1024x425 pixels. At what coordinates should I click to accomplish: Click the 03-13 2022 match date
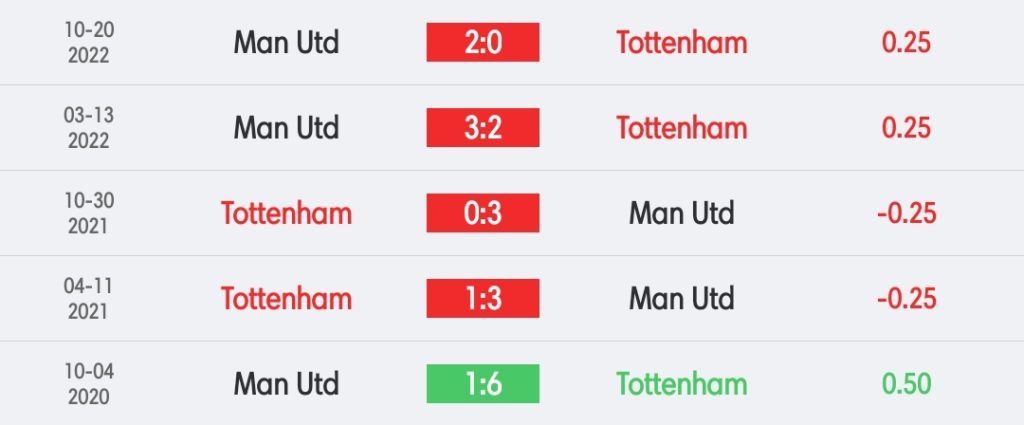coord(89,128)
